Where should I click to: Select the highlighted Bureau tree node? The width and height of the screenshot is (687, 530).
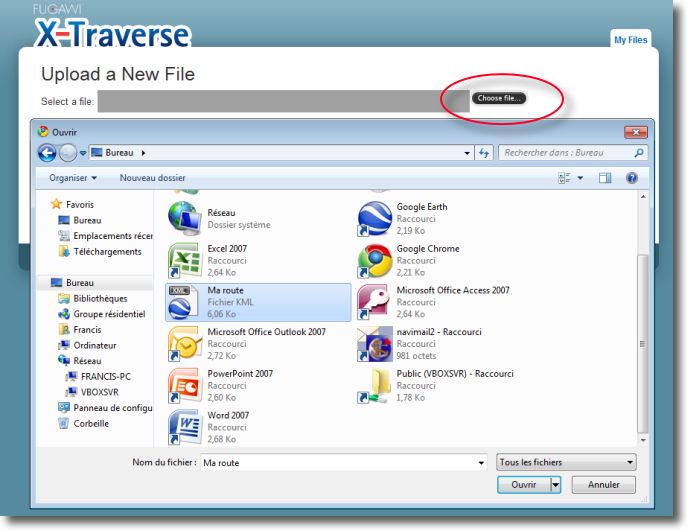[x=94, y=283]
